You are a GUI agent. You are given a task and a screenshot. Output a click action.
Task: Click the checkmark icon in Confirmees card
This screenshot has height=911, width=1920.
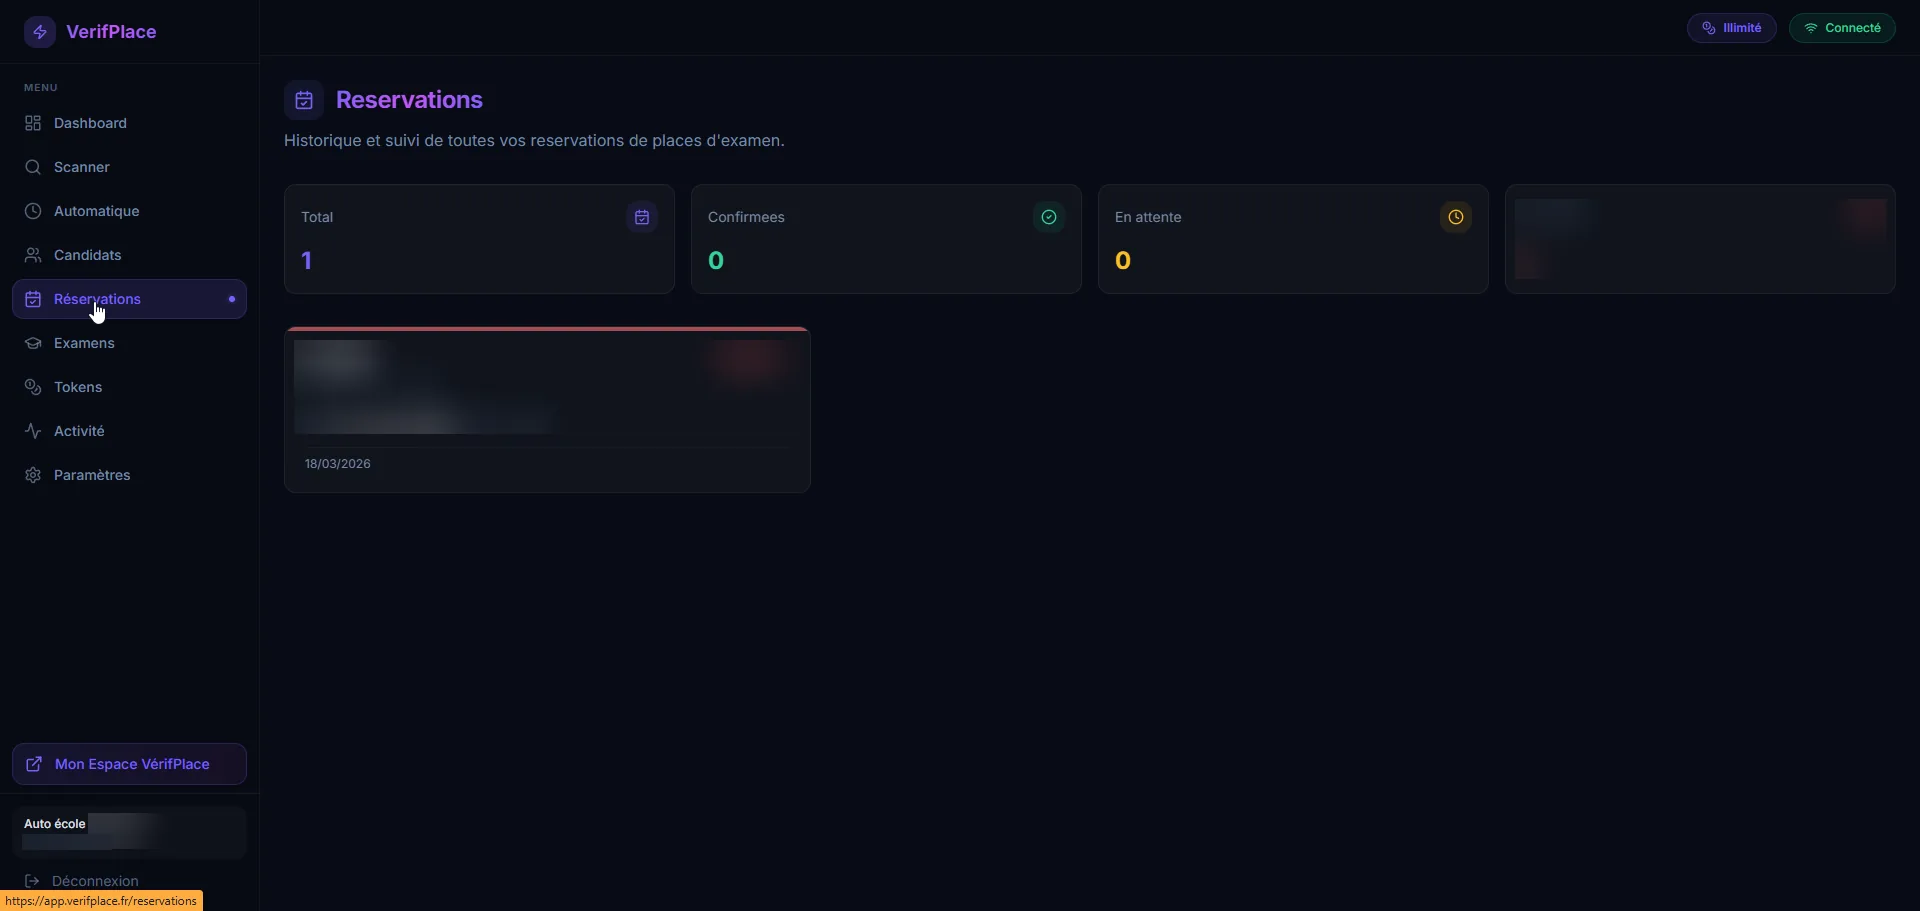tap(1048, 217)
